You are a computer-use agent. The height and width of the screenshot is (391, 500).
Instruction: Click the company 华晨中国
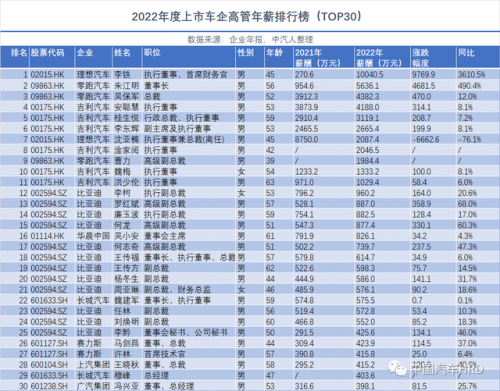[93, 236]
